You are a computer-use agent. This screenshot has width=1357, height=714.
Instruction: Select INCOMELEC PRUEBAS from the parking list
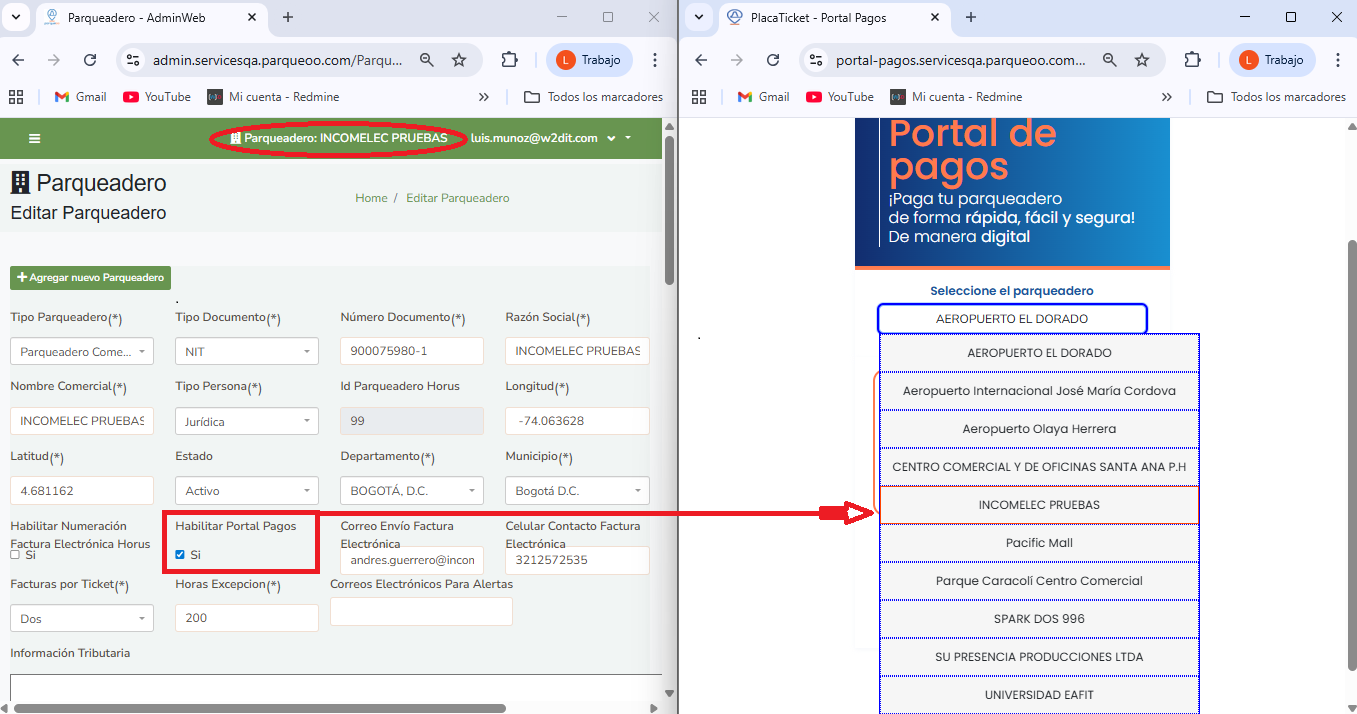pos(1038,505)
